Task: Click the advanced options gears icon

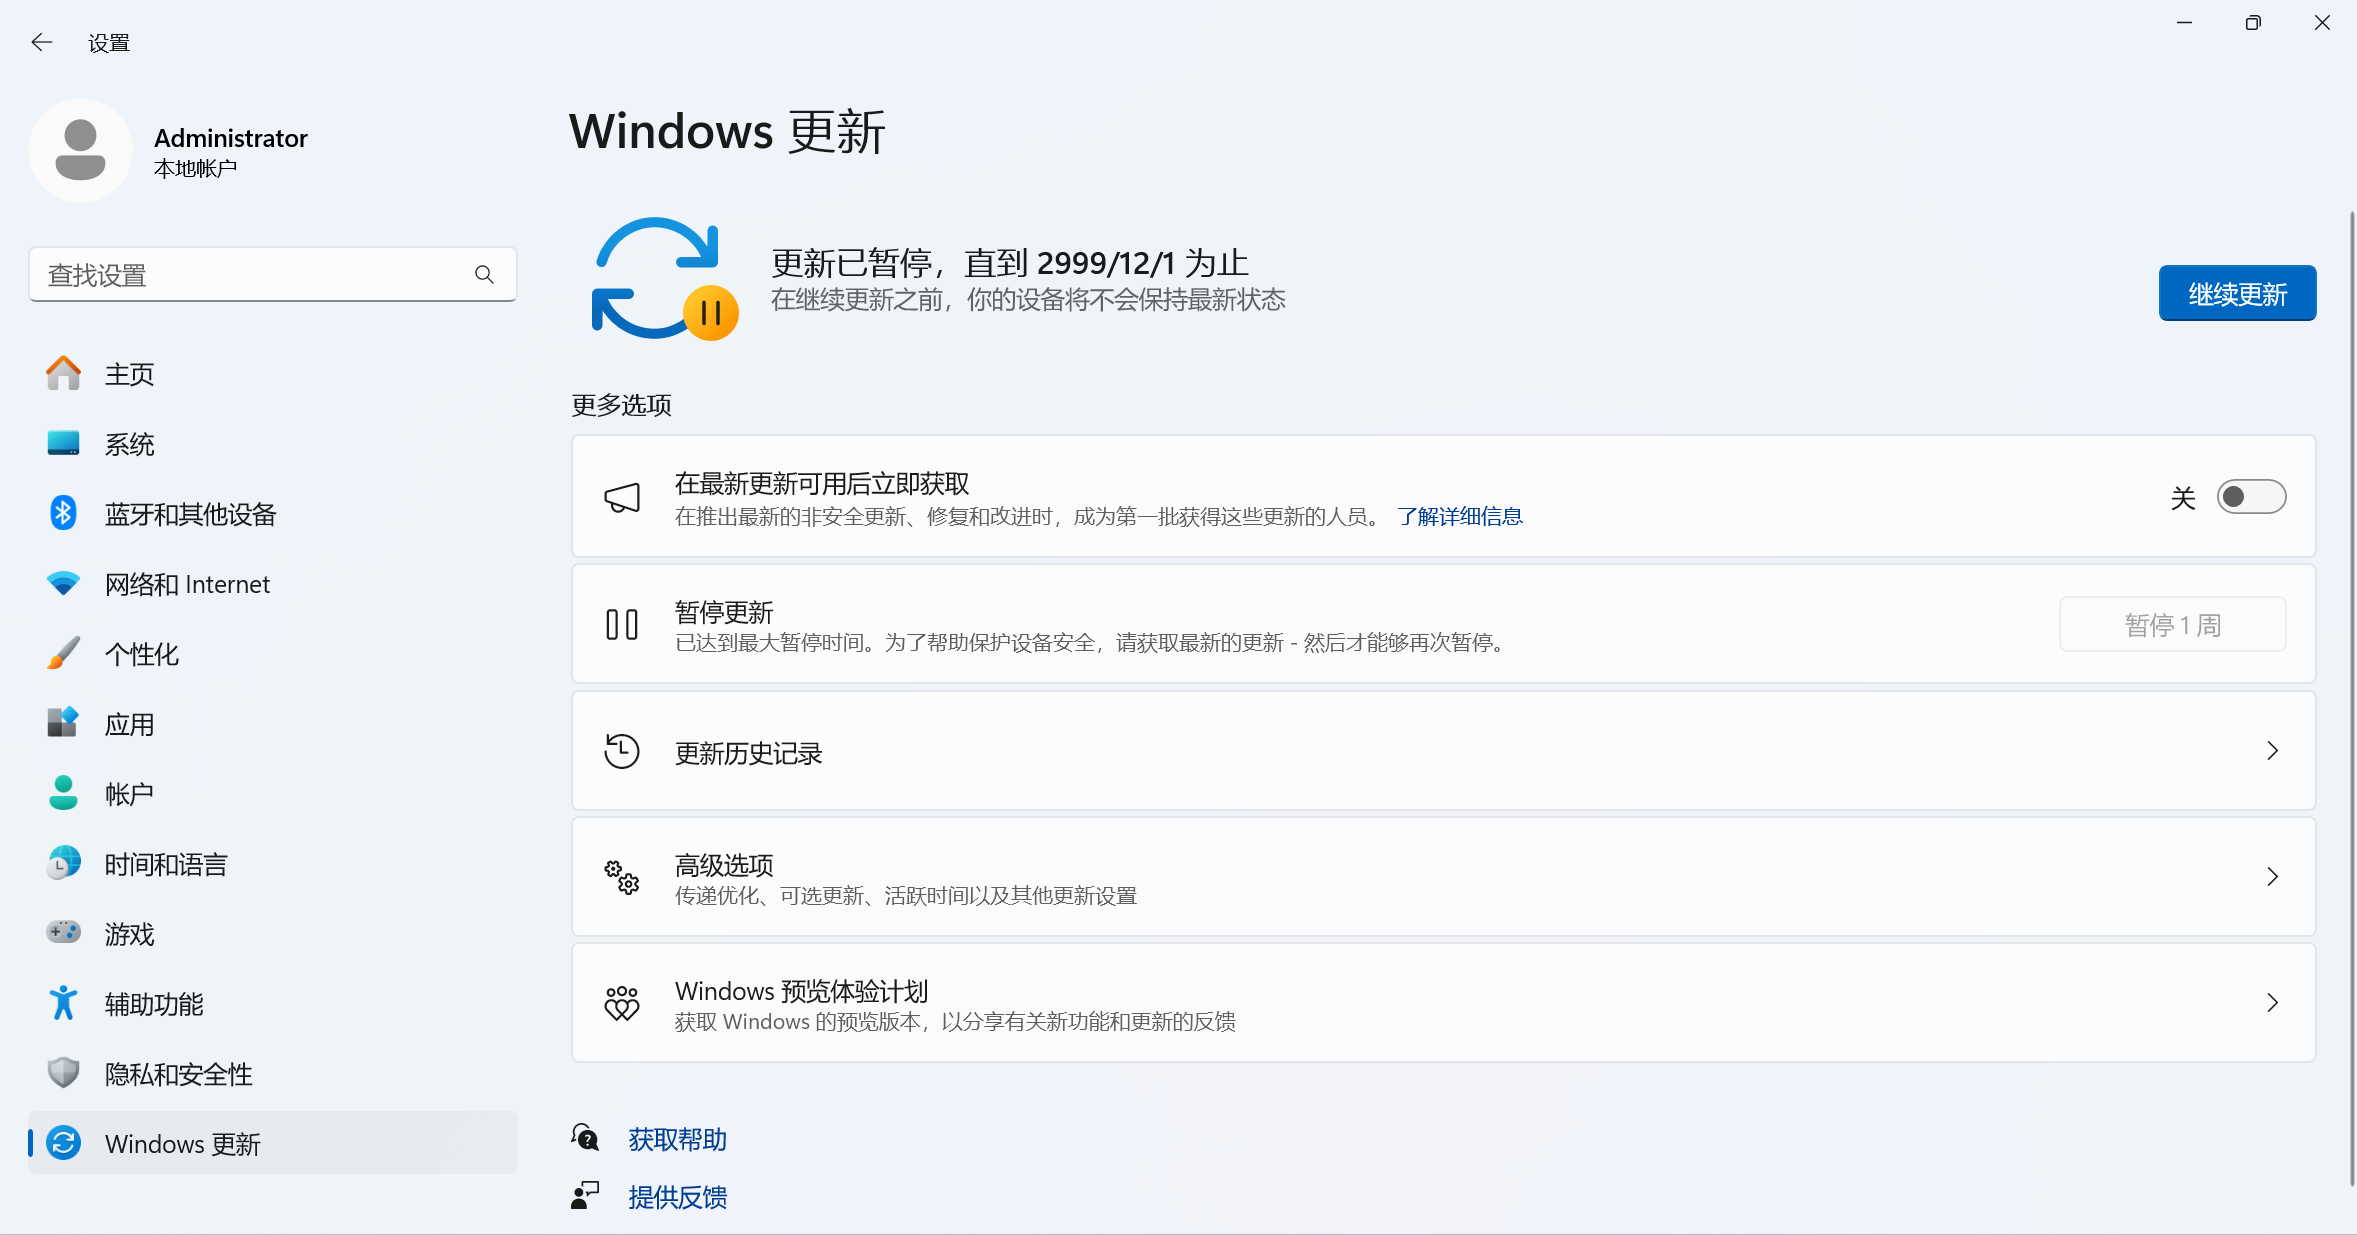Action: coord(622,877)
